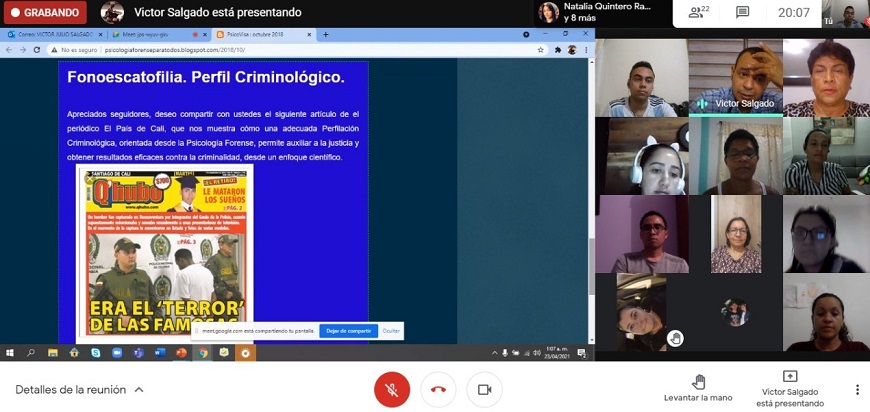
Task: Hang up the call with the red phone button
Action: pyautogui.click(x=438, y=389)
